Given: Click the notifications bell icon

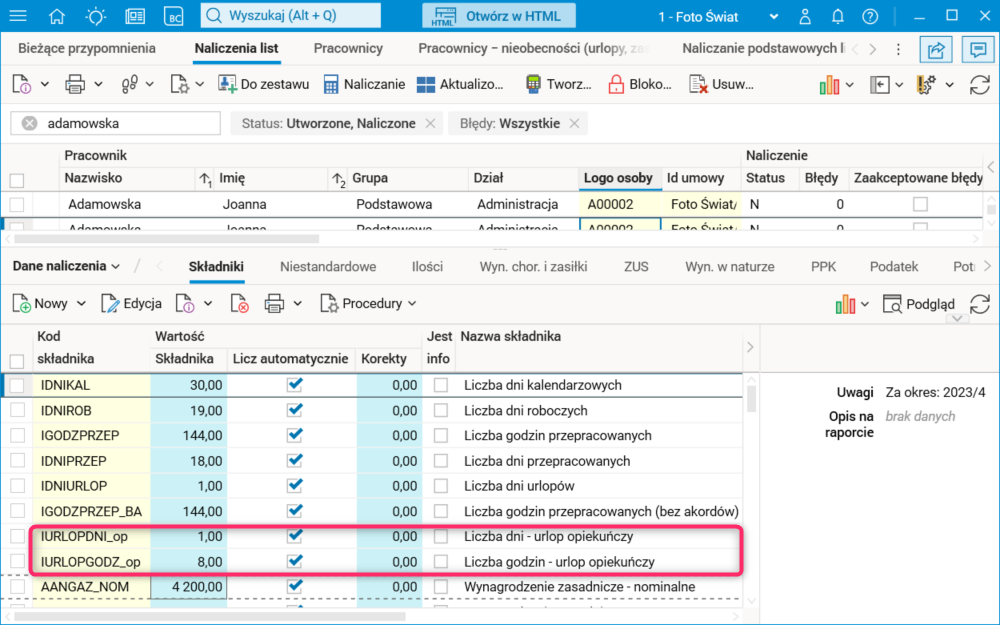Looking at the screenshot, I should [838, 17].
